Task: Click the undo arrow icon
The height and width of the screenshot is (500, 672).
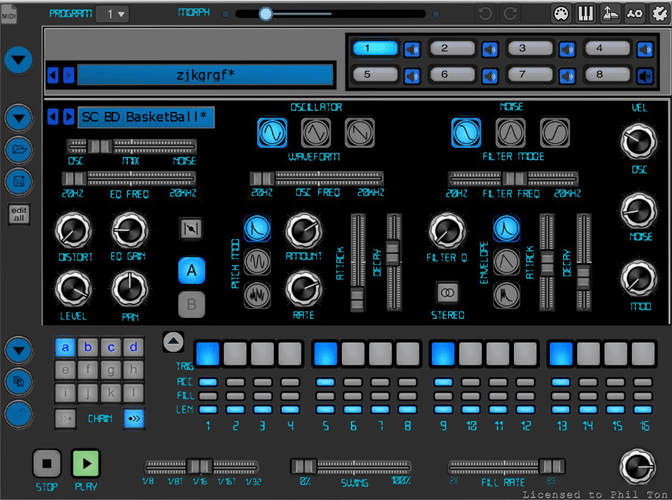Action: point(485,14)
